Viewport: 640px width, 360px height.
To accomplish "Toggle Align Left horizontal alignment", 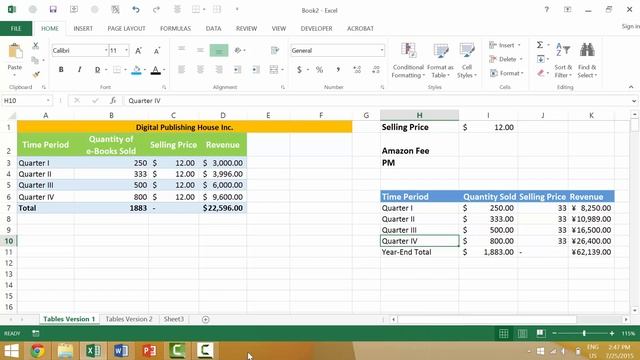I will [x=181, y=70].
